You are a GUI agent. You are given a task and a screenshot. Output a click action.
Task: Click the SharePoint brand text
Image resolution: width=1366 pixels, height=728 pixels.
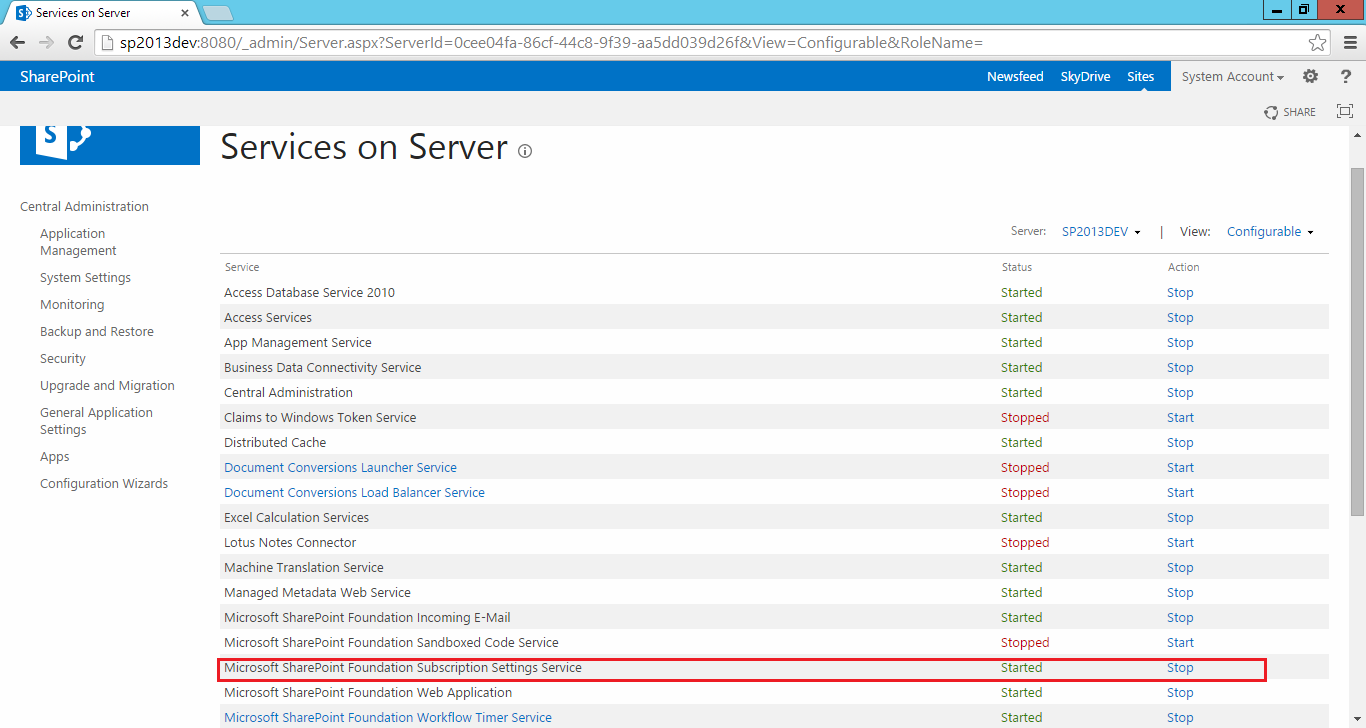(57, 76)
